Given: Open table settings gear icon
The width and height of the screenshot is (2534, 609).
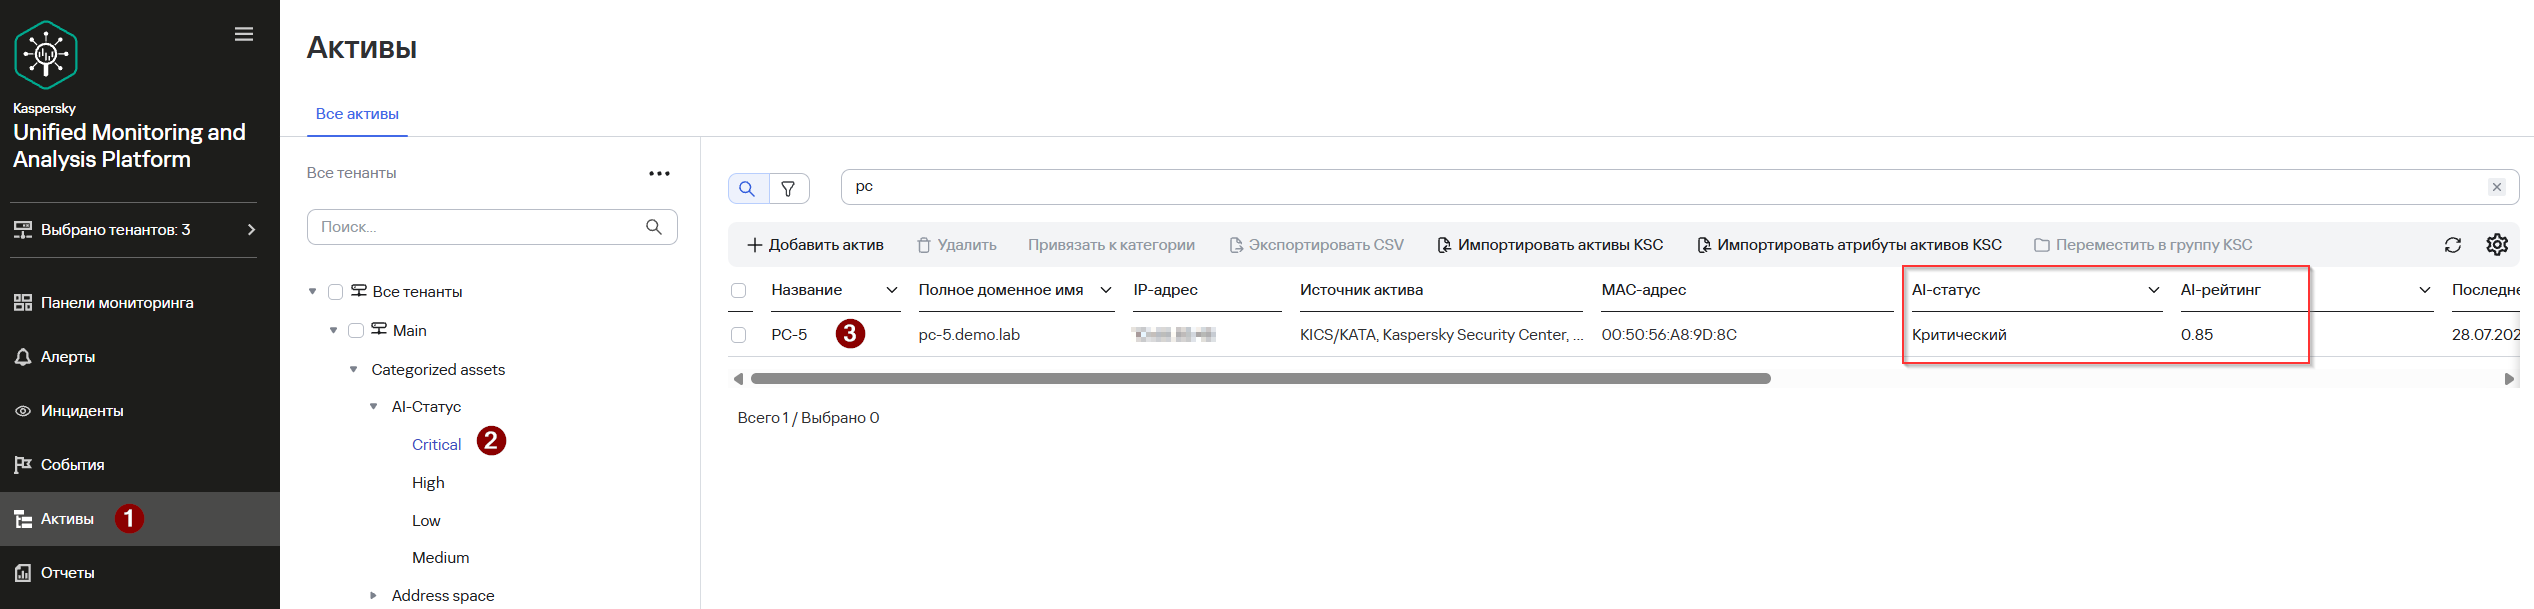Looking at the screenshot, I should coord(2497,245).
